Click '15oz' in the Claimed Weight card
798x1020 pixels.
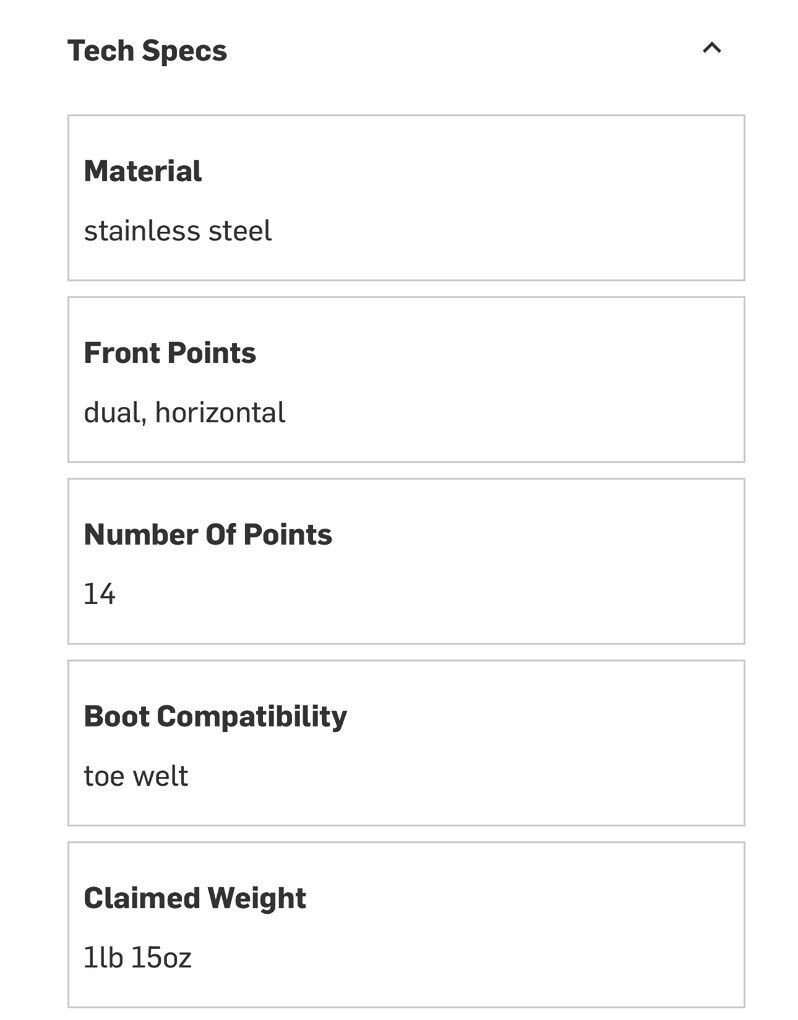coord(161,958)
